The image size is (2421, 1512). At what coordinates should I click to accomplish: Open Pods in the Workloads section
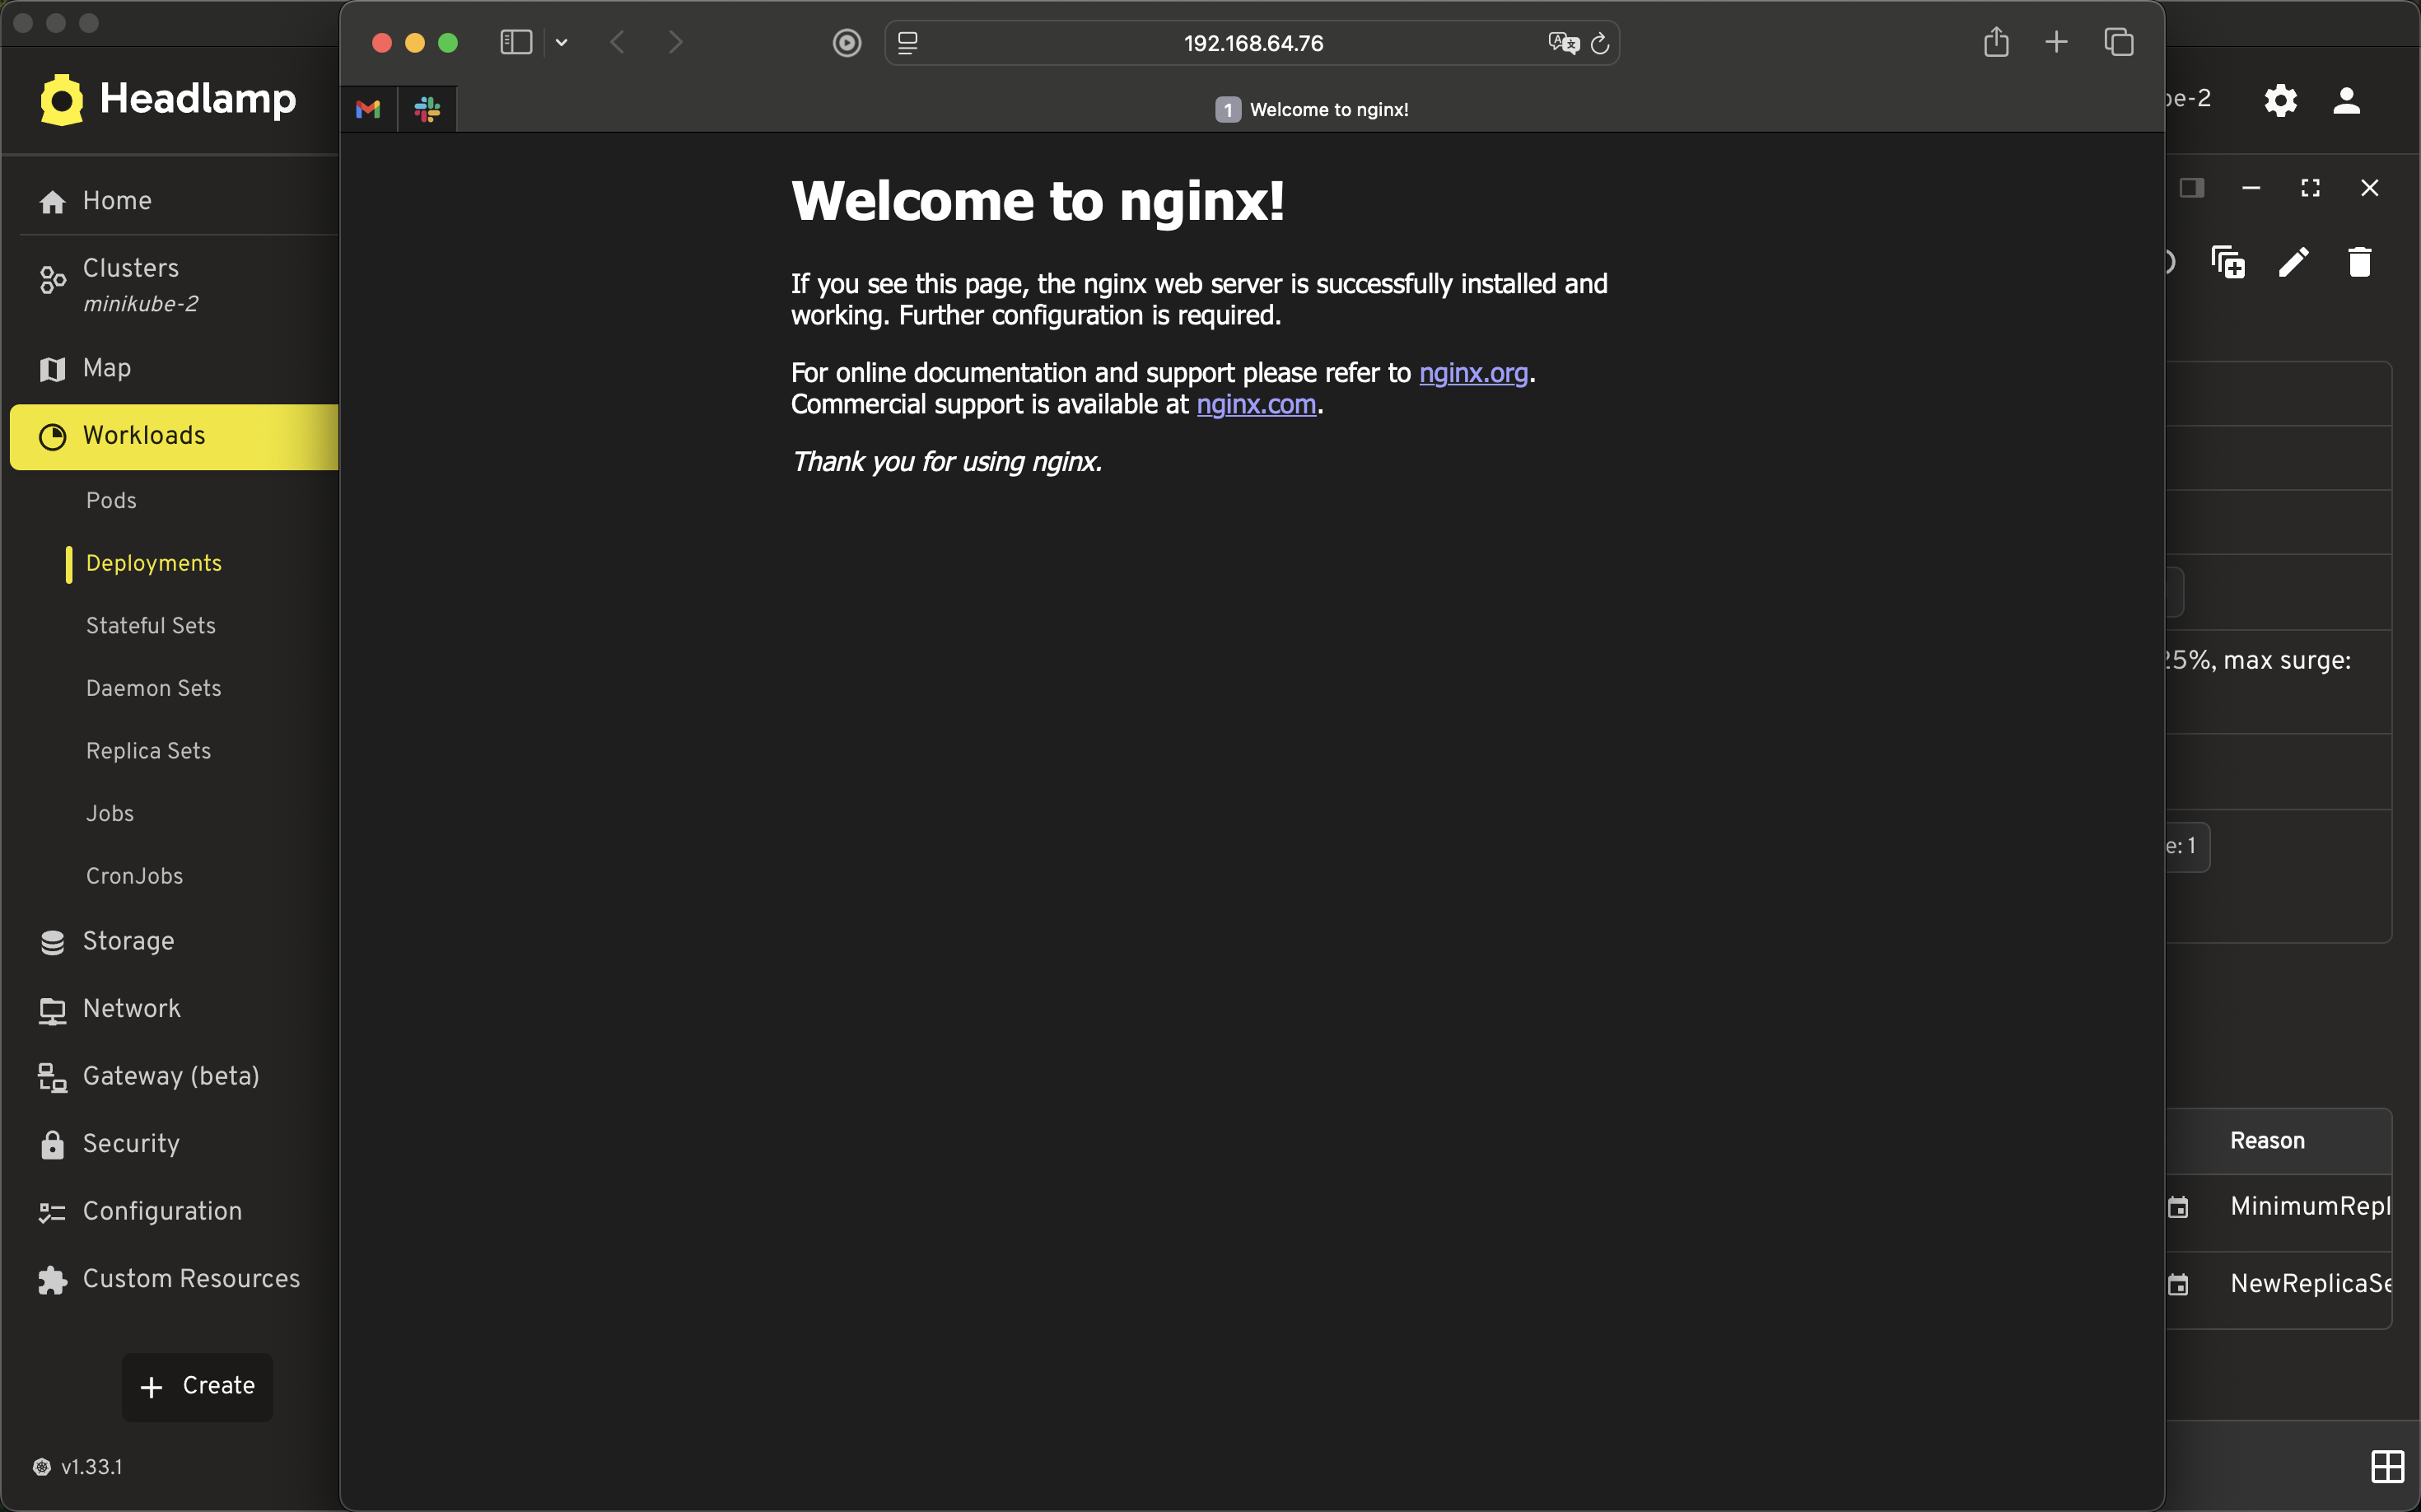point(111,500)
